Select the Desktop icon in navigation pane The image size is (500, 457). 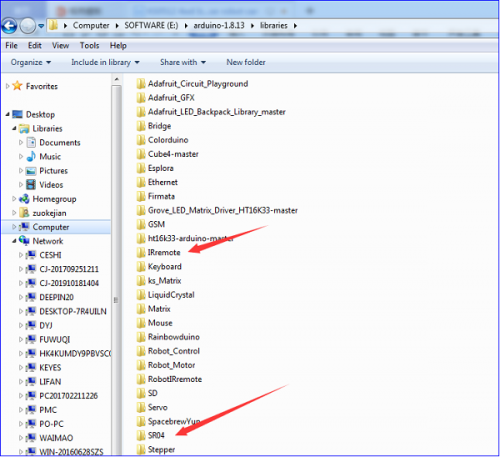point(17,114)
